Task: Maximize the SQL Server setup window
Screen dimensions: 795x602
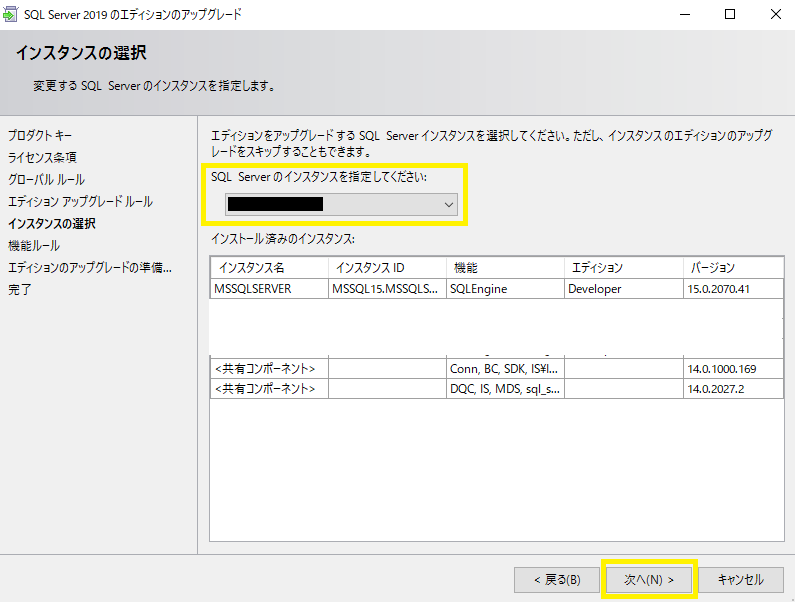Action: 730,15
